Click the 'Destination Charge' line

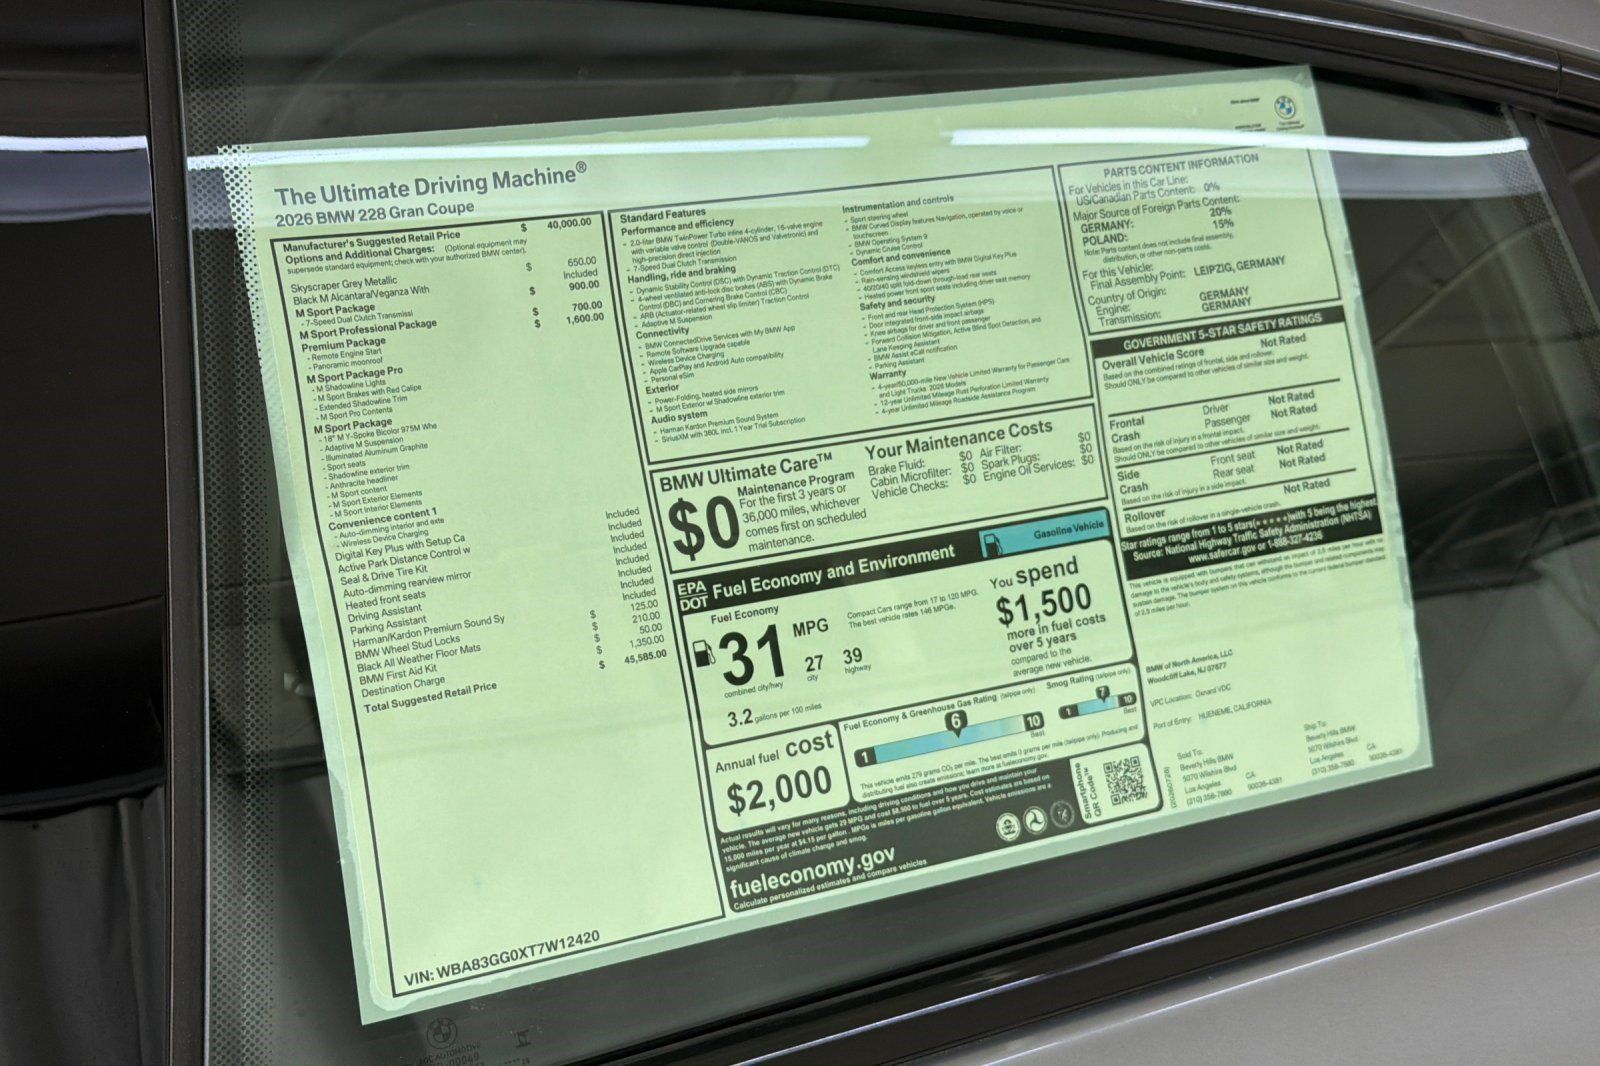pos(403,688)
